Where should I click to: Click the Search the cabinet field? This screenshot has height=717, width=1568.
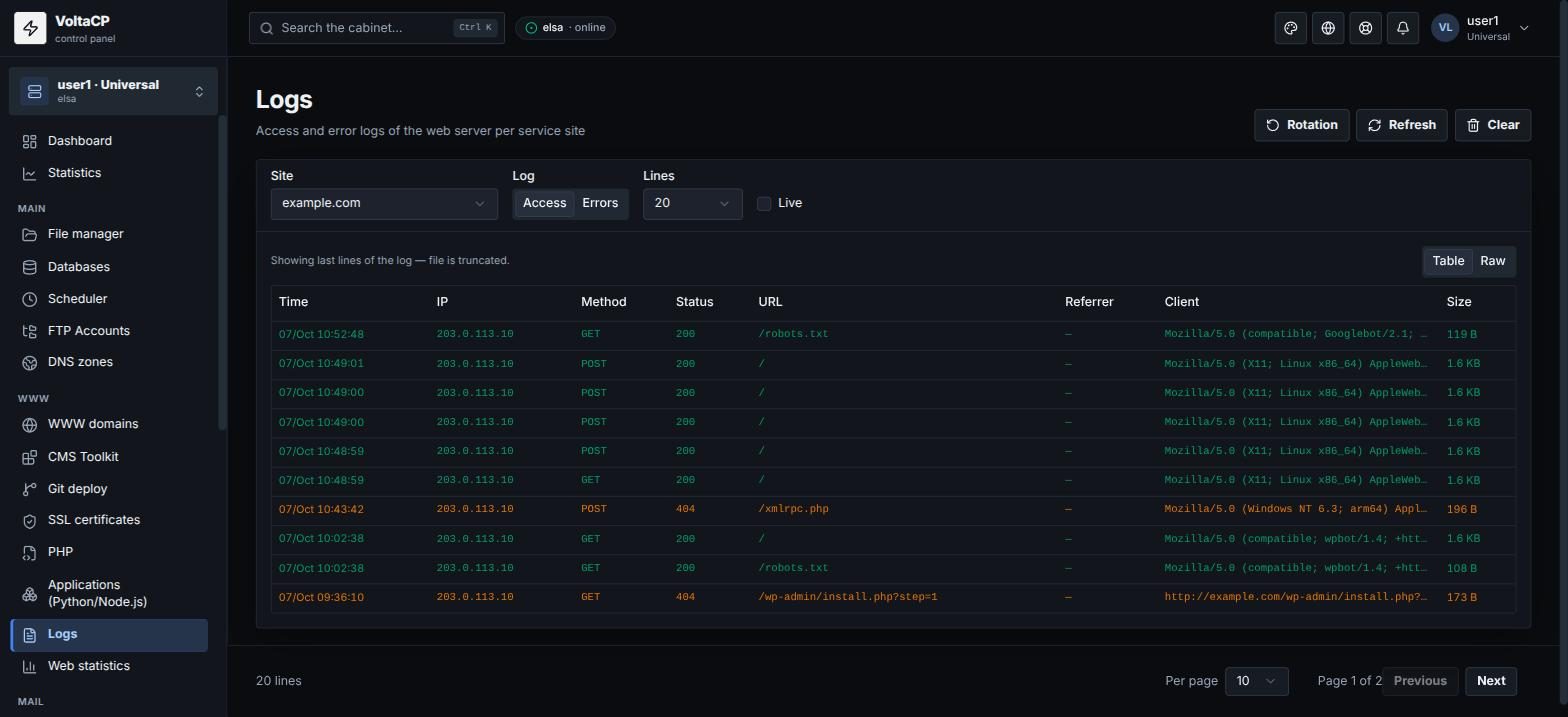[377, 28]
